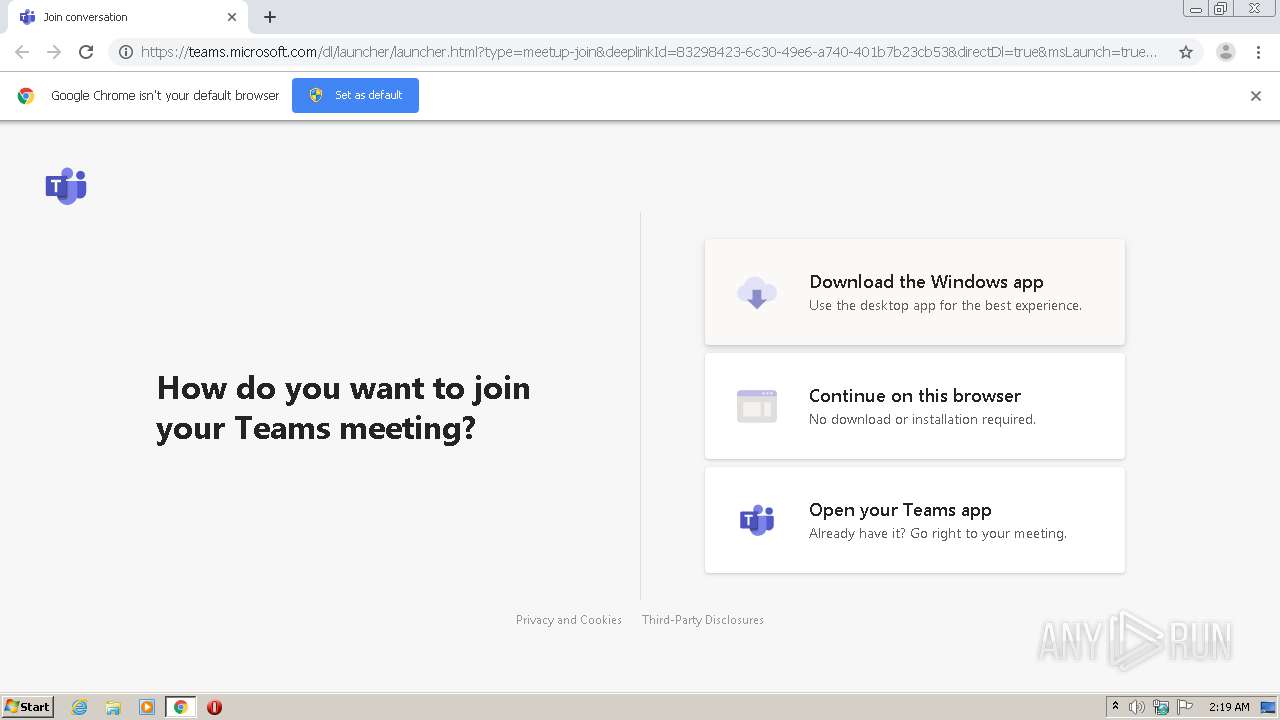1280x720 pixels.
Task: Select the Join conversation tab
Action: click(129, 17)
